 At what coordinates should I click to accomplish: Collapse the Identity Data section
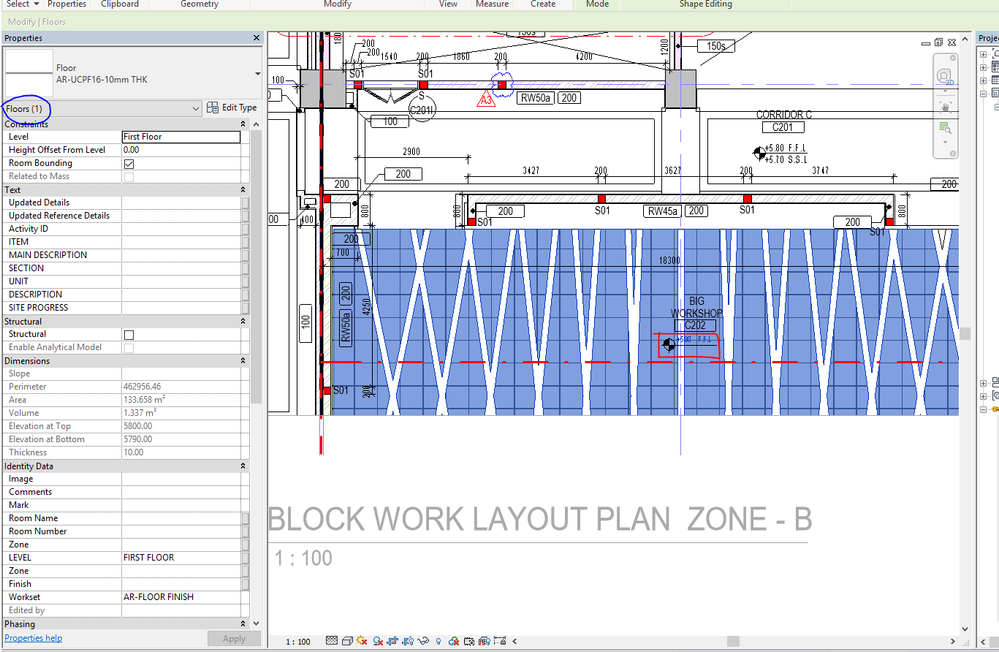243,466
